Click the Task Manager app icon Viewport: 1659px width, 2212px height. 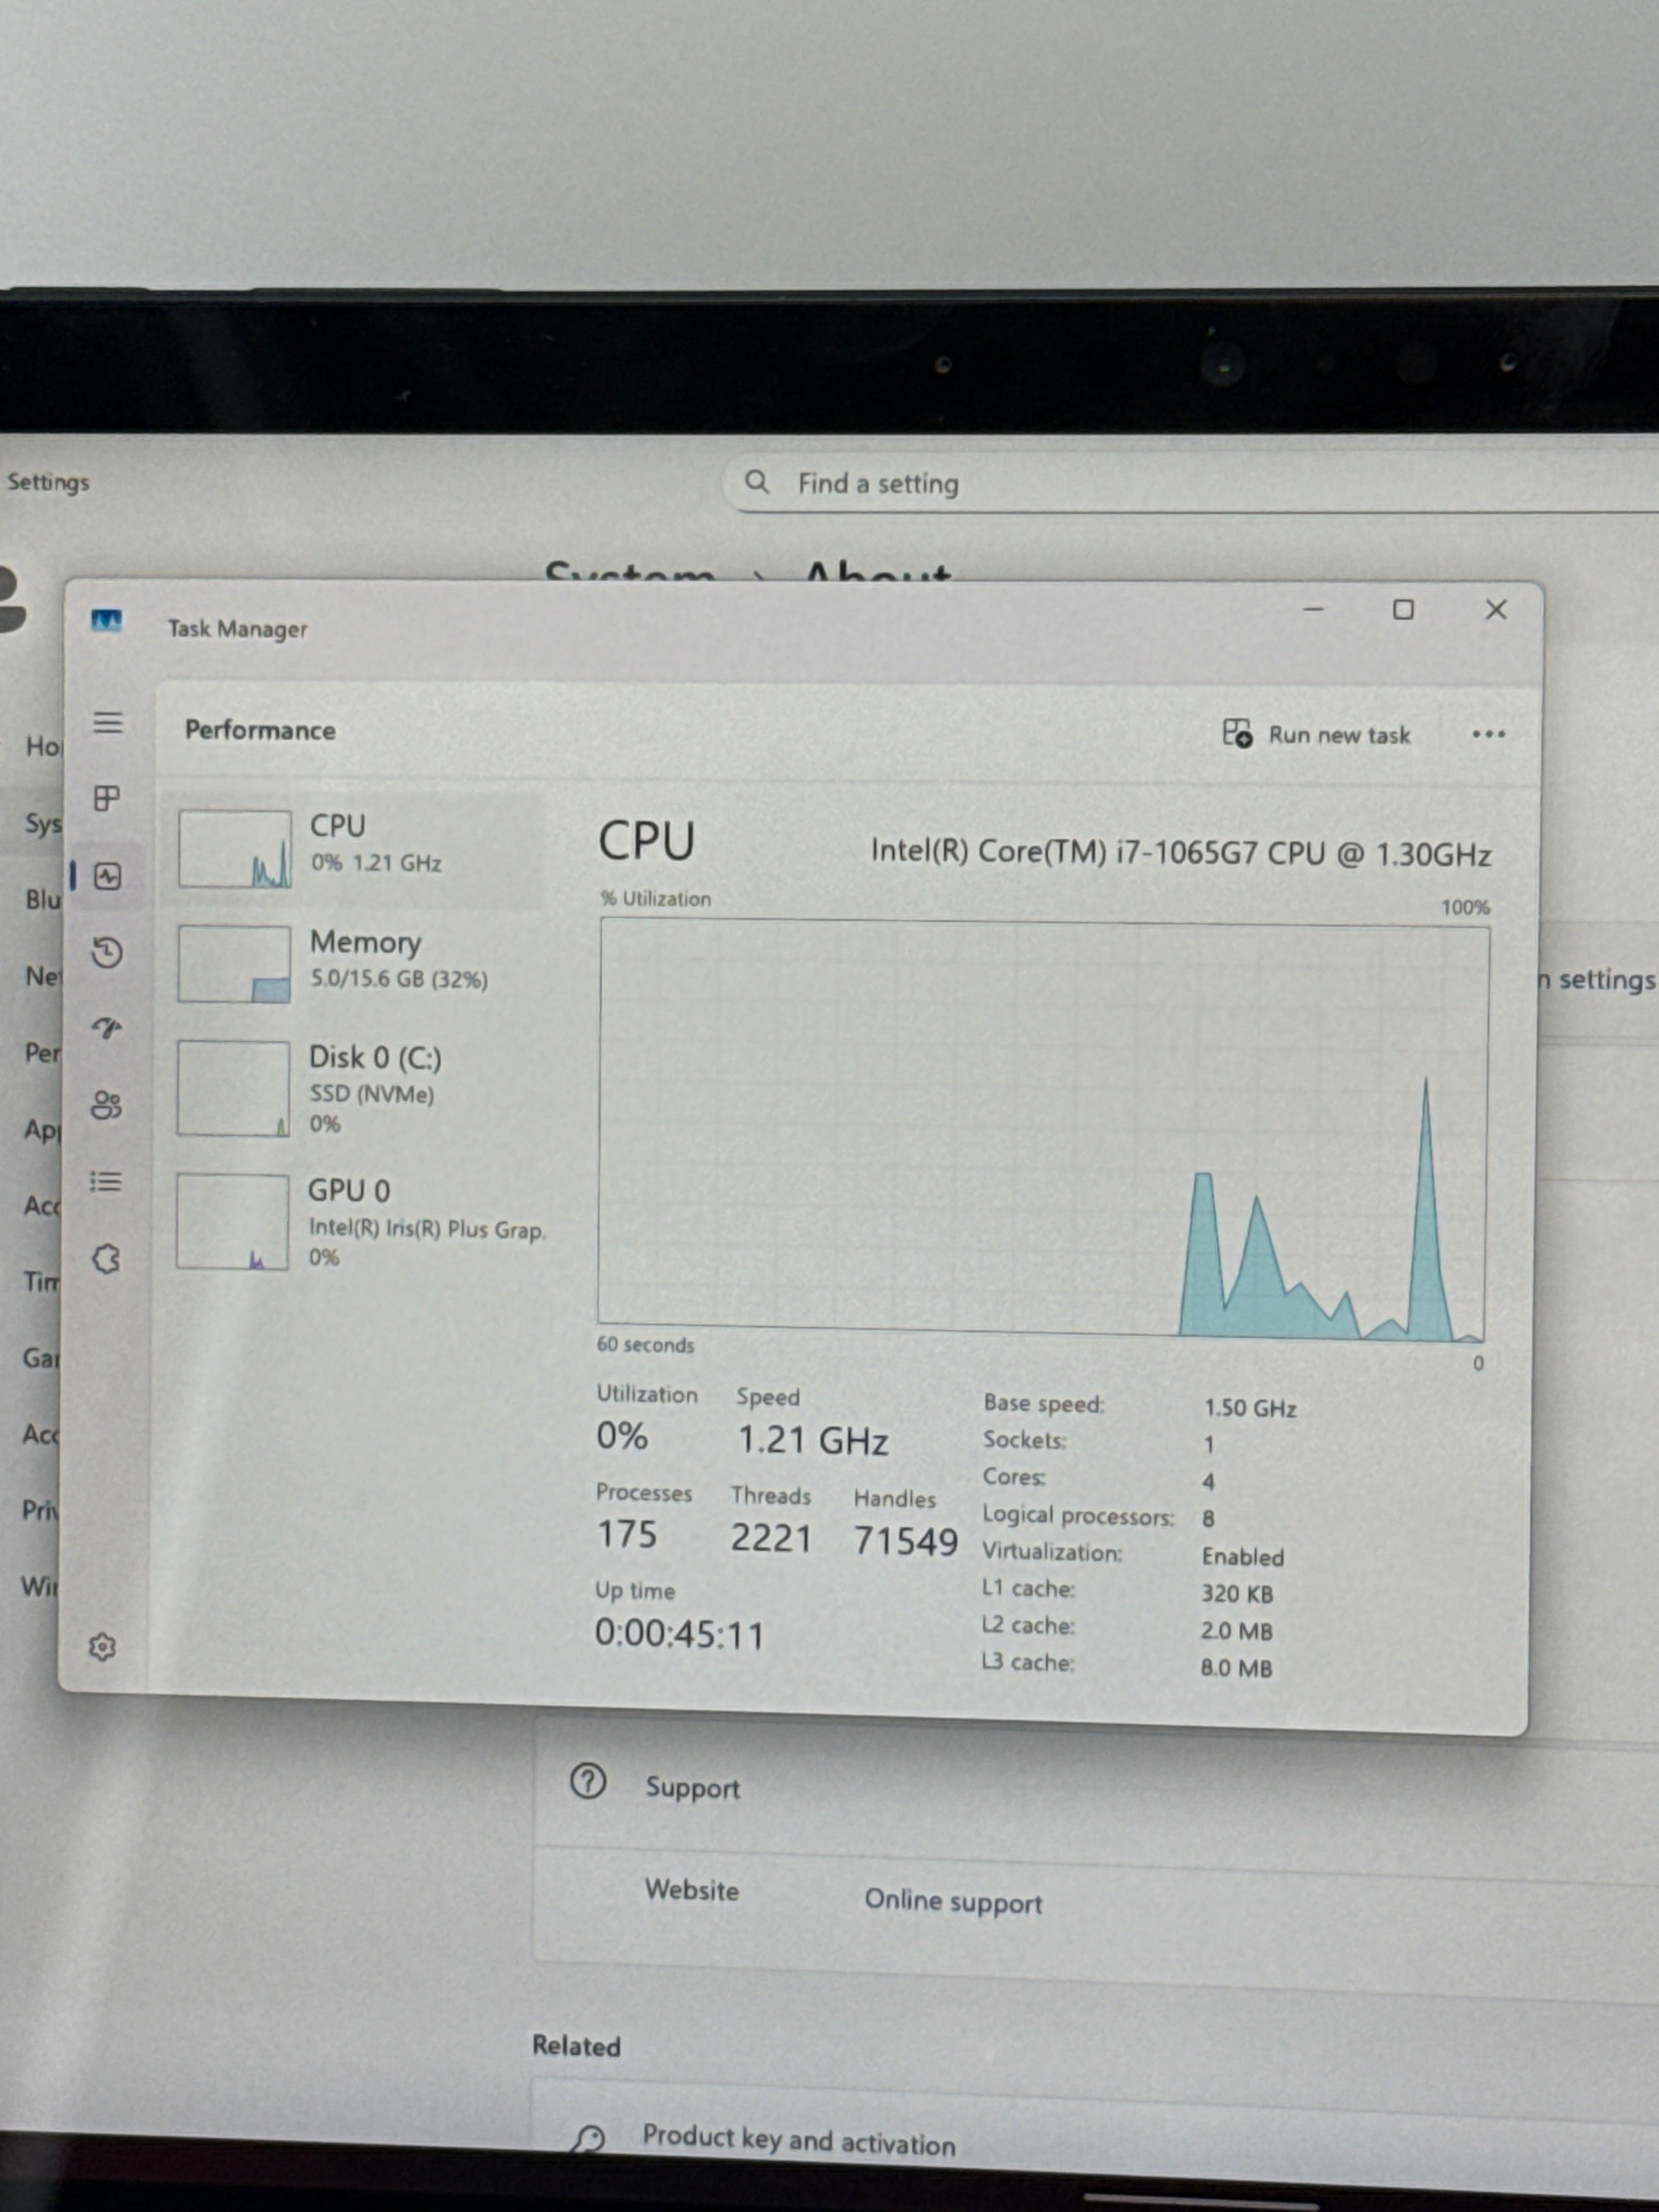106,621
